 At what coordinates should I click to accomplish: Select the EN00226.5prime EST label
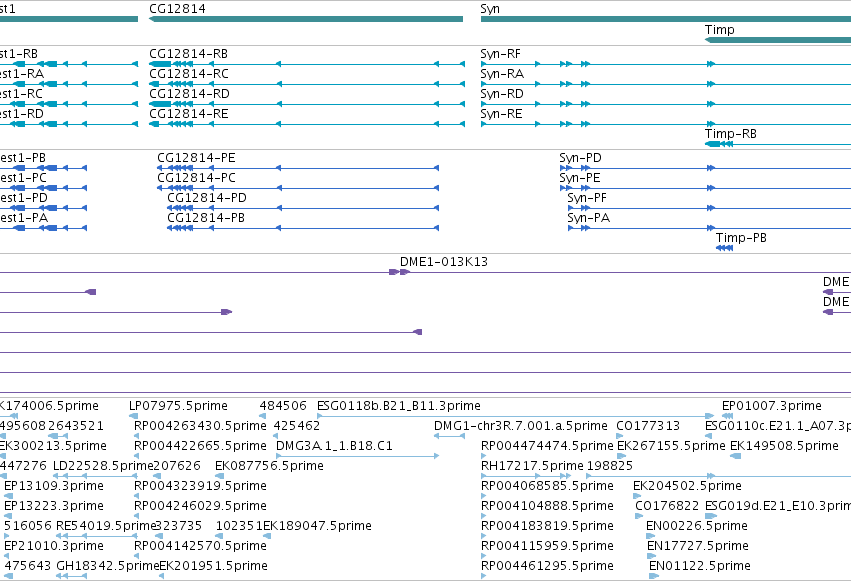697,526
